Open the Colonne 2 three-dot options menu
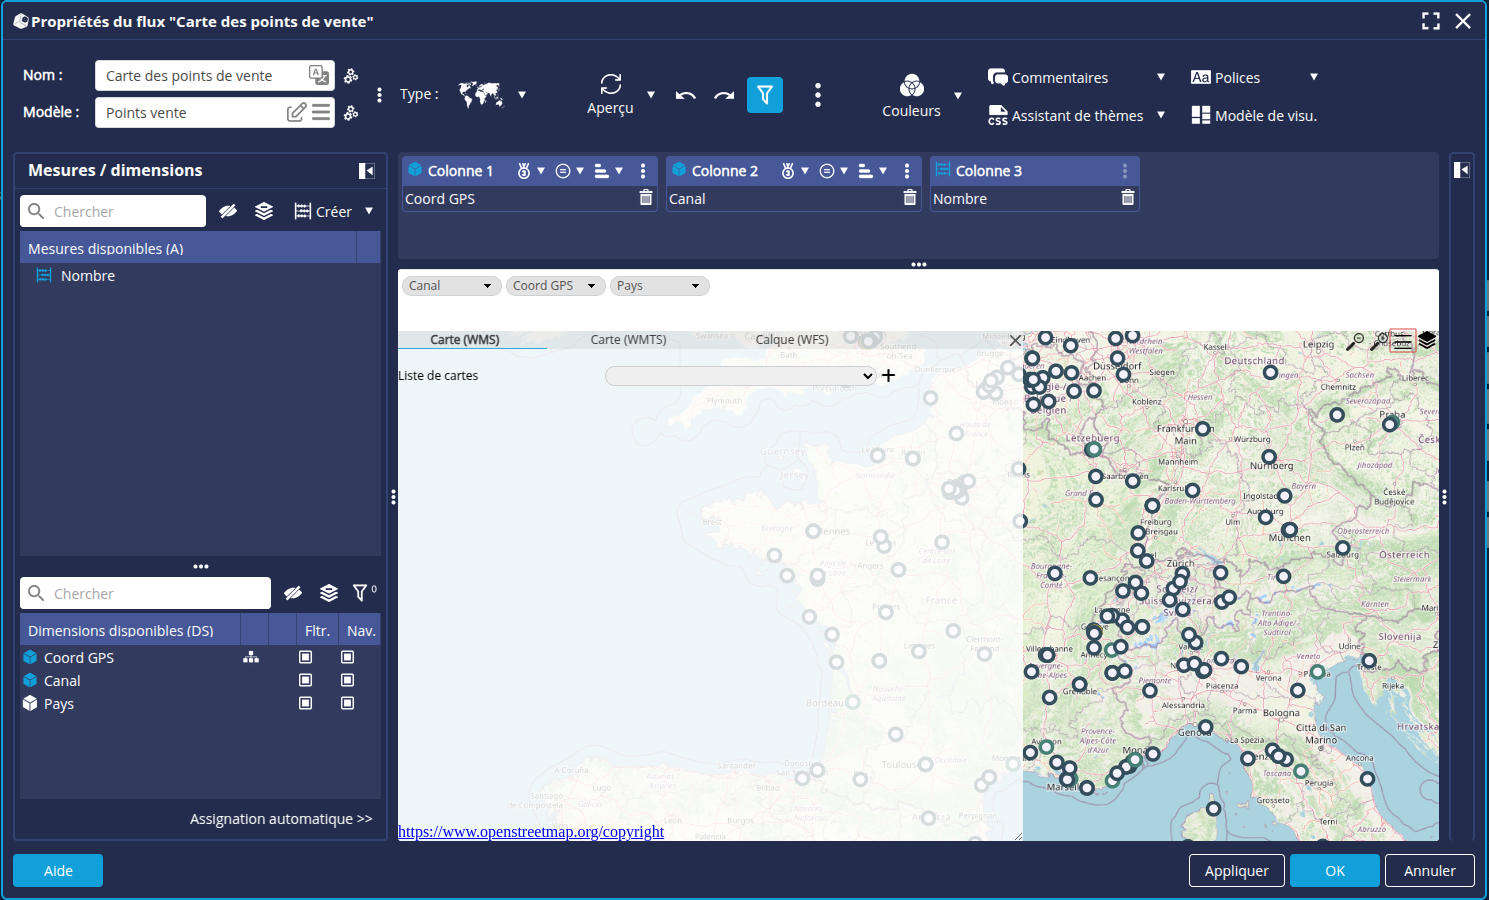Screen dimensions: 1489x900 coord(907,171)
